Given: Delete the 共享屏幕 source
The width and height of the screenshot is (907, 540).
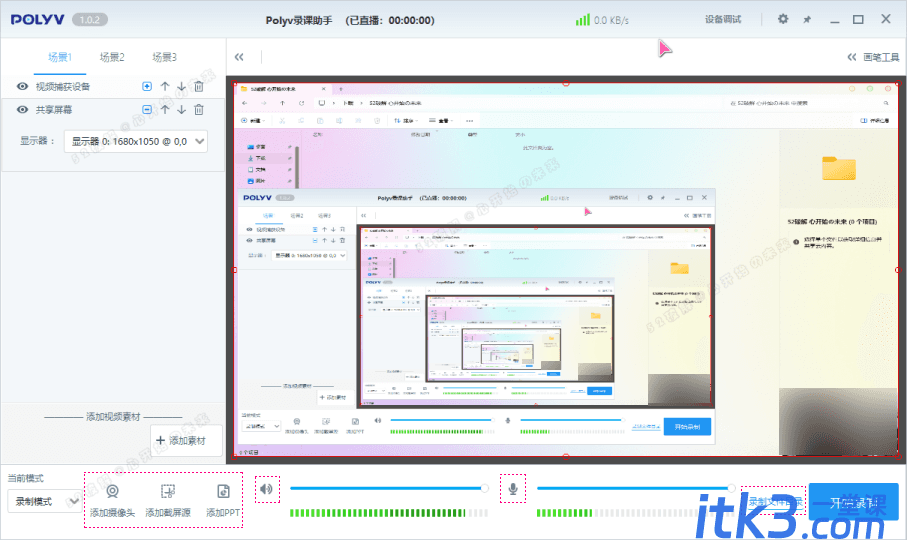Looking at the screenshot, I should pyautogui.click(x=198, y=109).
